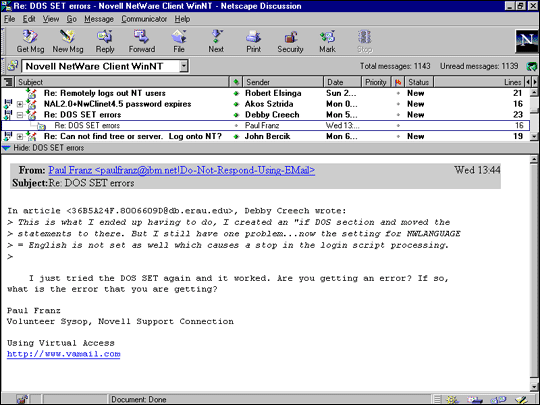
Task: Click message body scrollbar down arrow
Action: pyautogui.click(x=534, y=387)
